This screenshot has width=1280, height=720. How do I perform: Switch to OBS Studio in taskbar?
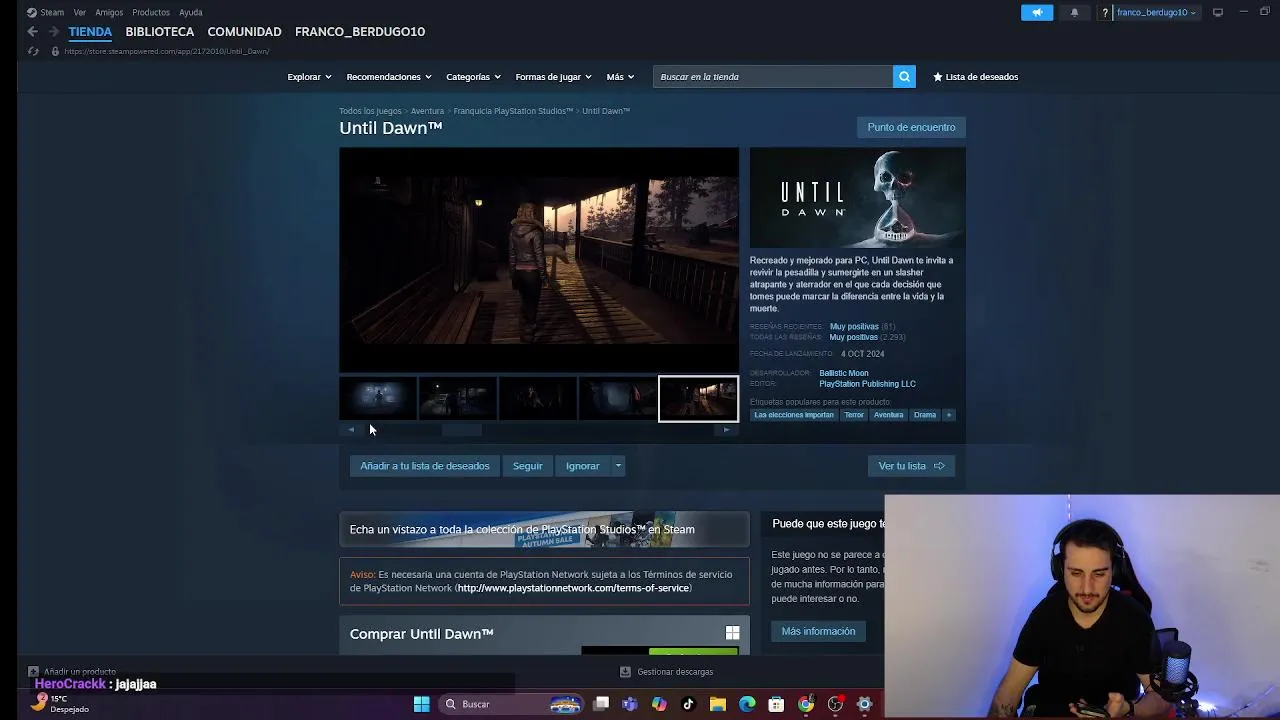pyautogui.click(x=835, y=704)
